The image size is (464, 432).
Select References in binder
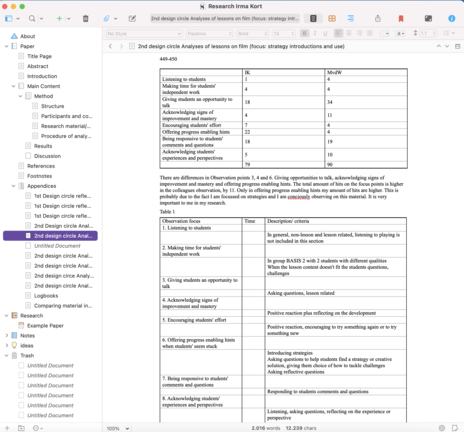(x=41, y=166)
